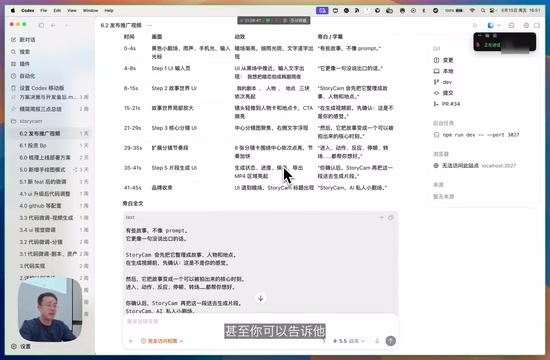The width and height of the screenshot is (550, 360).
Task: Send the message with the up-arrow button
Action: coord(390,341)
